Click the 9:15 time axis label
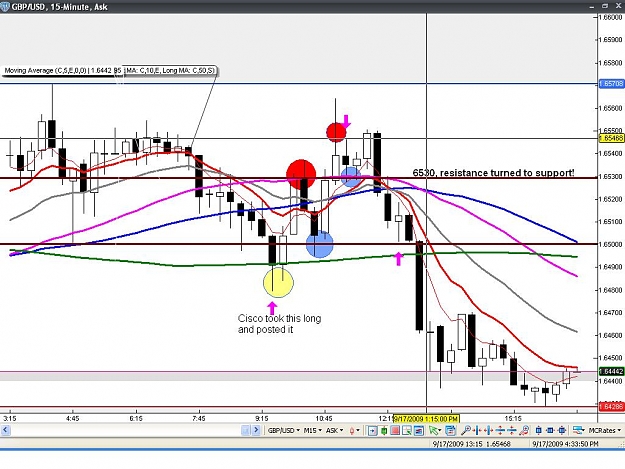625x469 pixels. pos(261,418)
